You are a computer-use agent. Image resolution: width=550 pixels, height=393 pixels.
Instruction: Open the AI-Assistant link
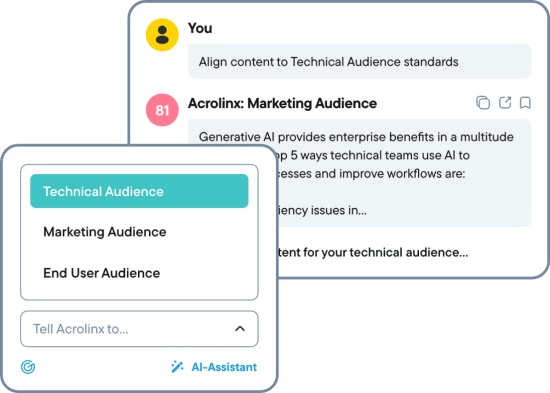tap(224, 367)
